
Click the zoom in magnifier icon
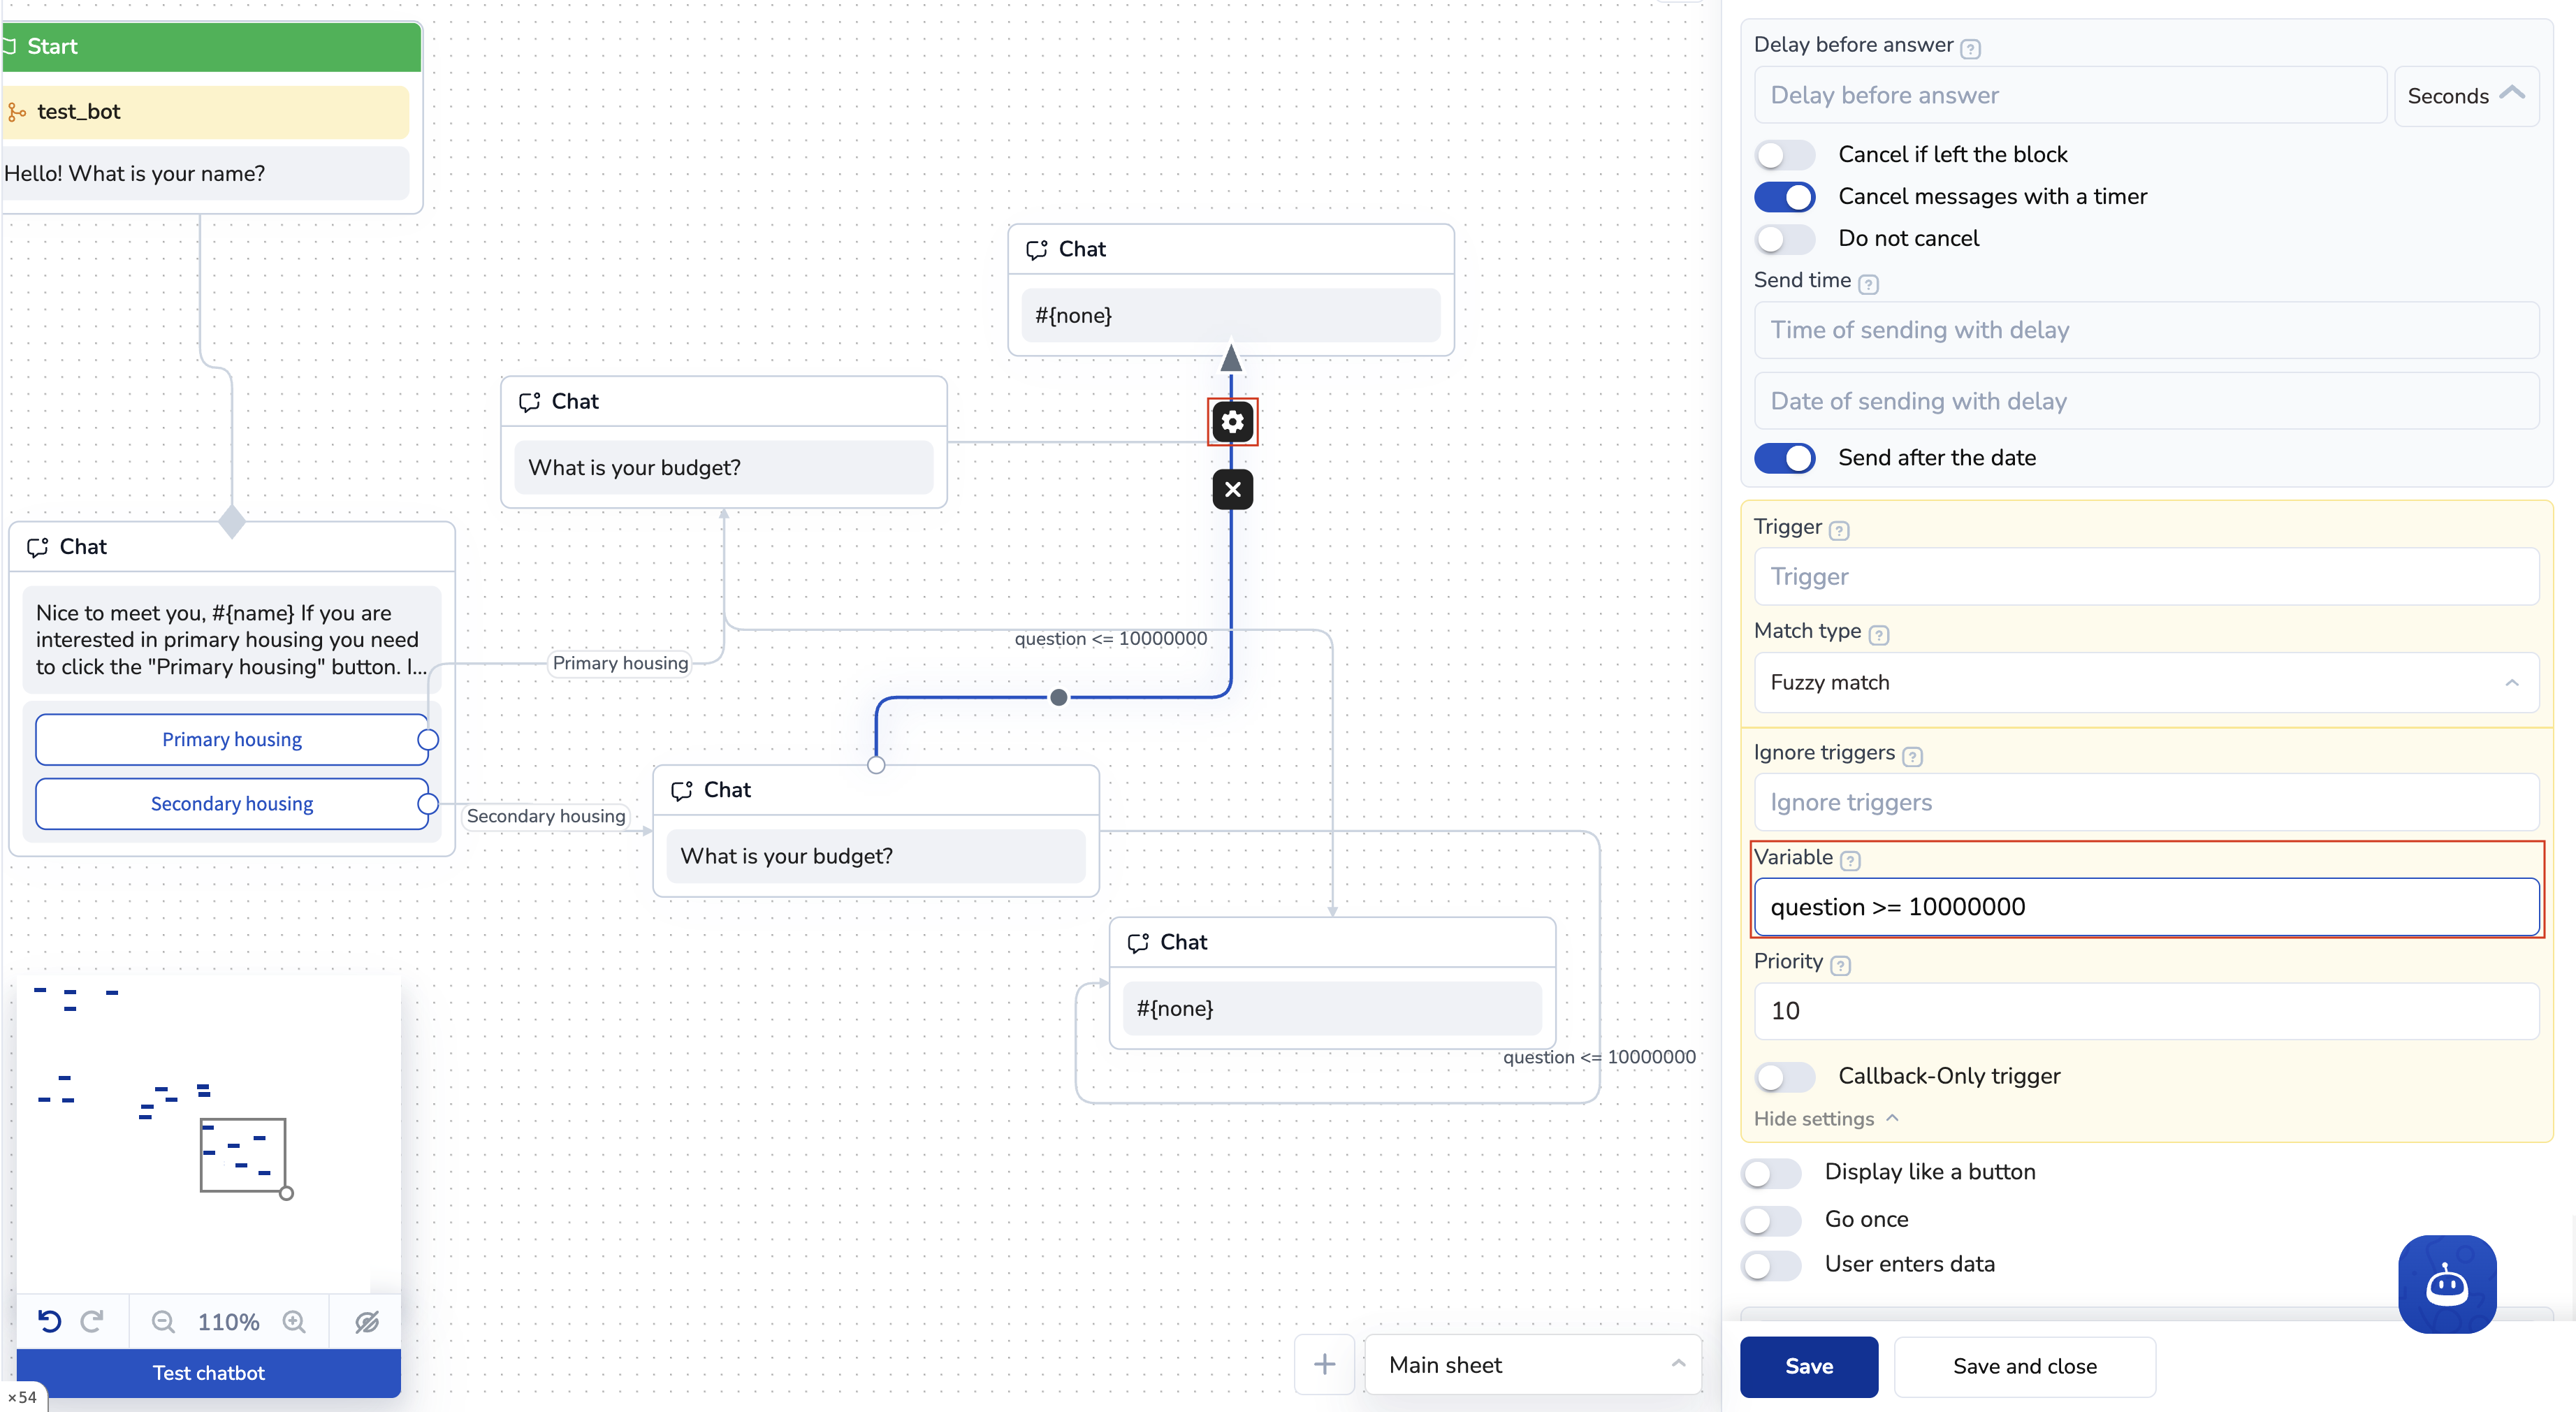click(294, 1322)
